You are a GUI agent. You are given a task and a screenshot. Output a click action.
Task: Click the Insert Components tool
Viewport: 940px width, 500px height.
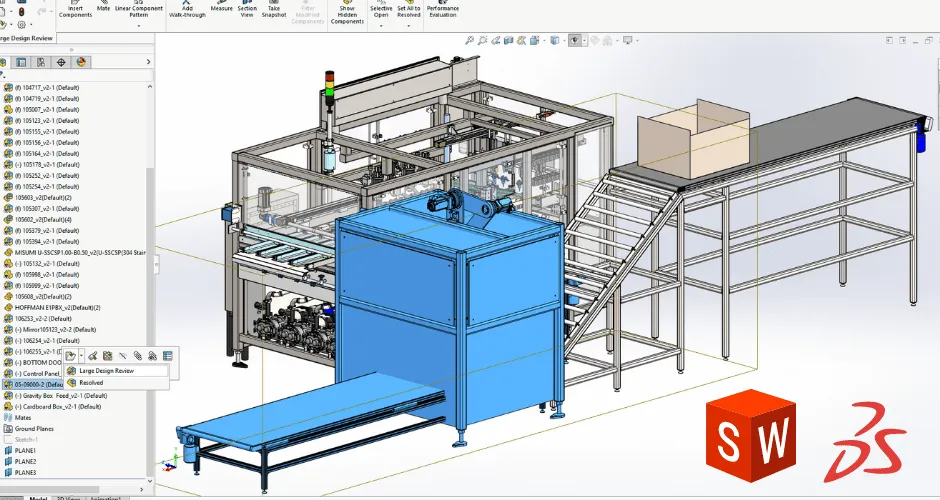pyautogui.click(x=76, y=11)
